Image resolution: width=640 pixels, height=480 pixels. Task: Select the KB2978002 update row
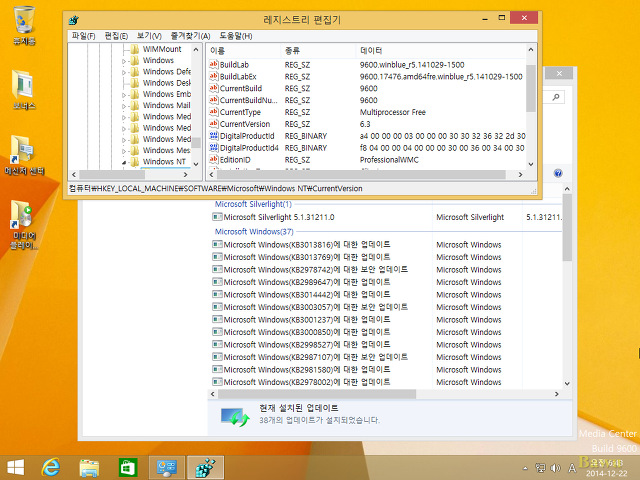[x=386, y=382]
